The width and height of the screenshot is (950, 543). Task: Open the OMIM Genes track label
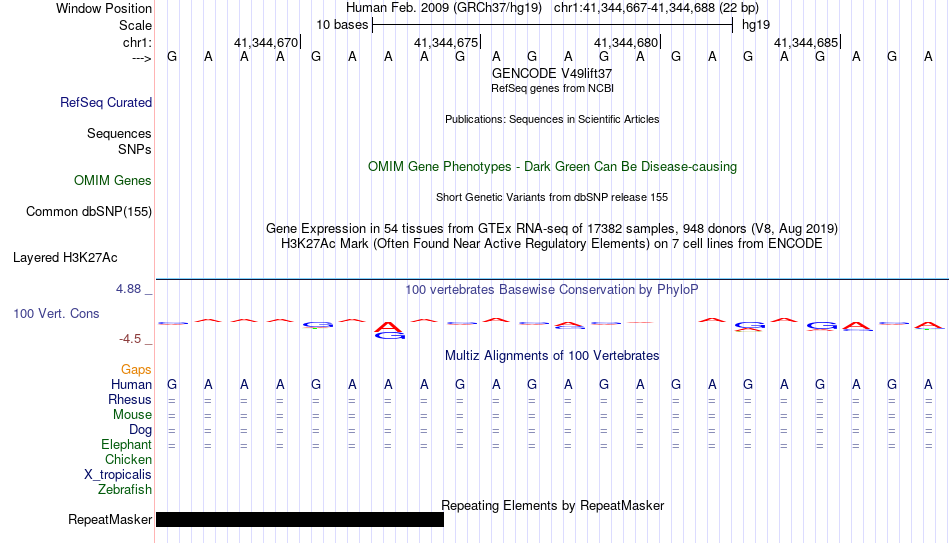point(113,181)
